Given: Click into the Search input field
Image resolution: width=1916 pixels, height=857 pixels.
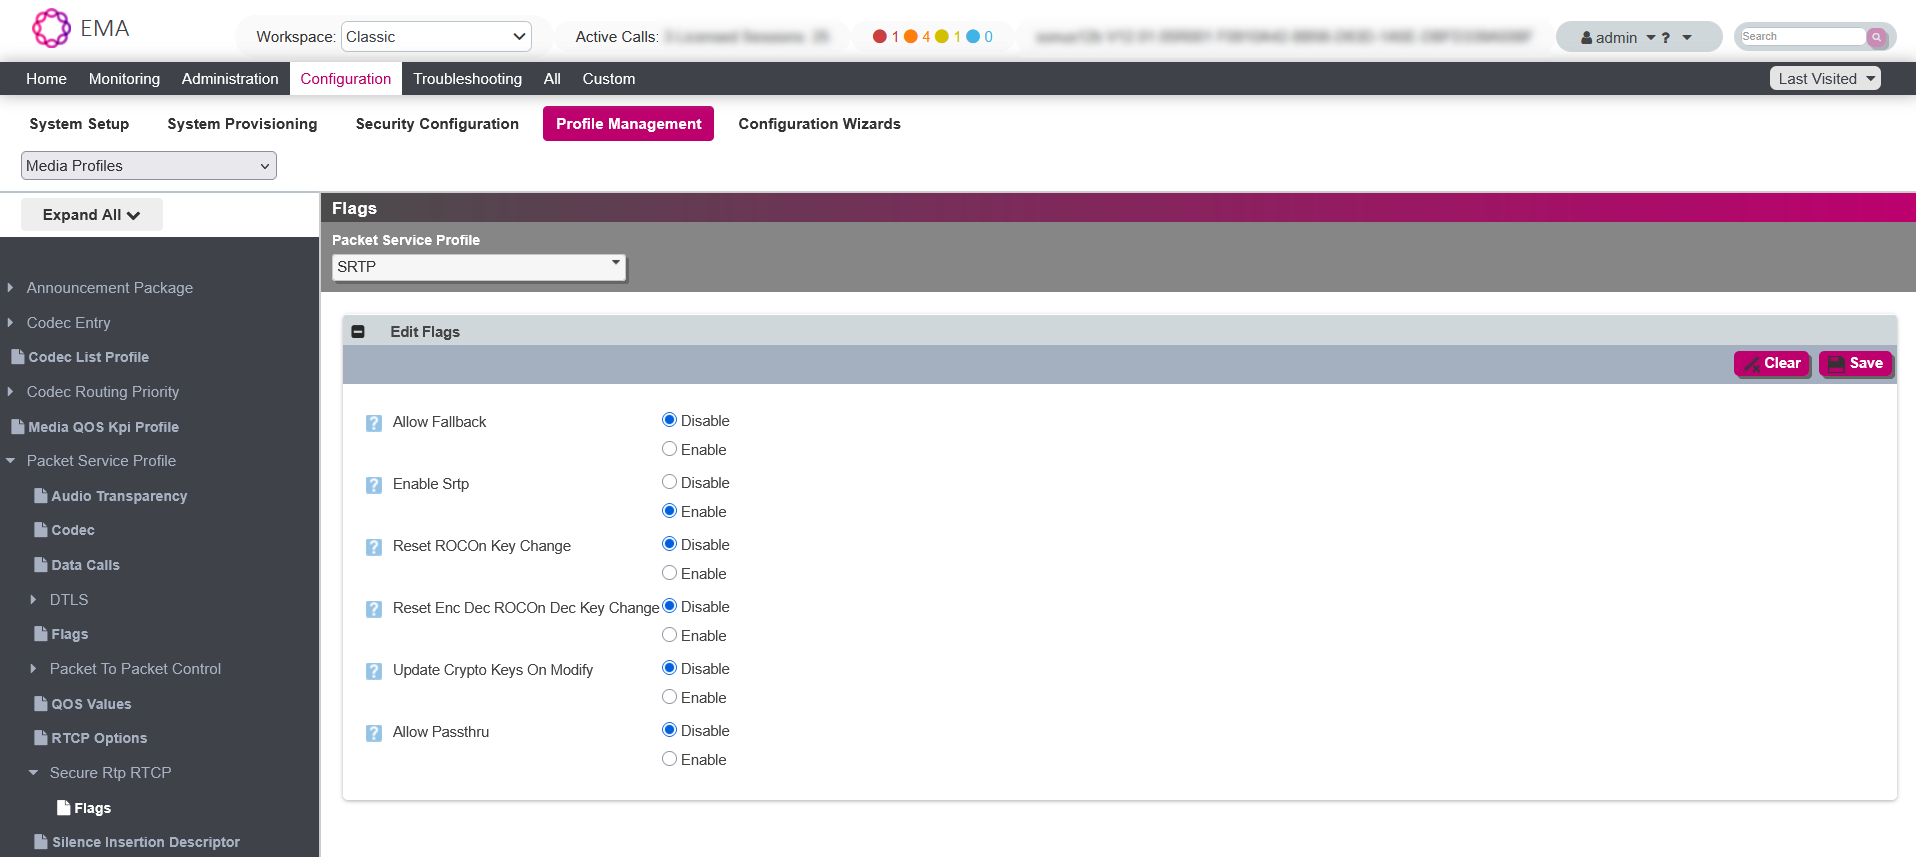Looking at the screenshot, I should click(x=1802, y=37).
